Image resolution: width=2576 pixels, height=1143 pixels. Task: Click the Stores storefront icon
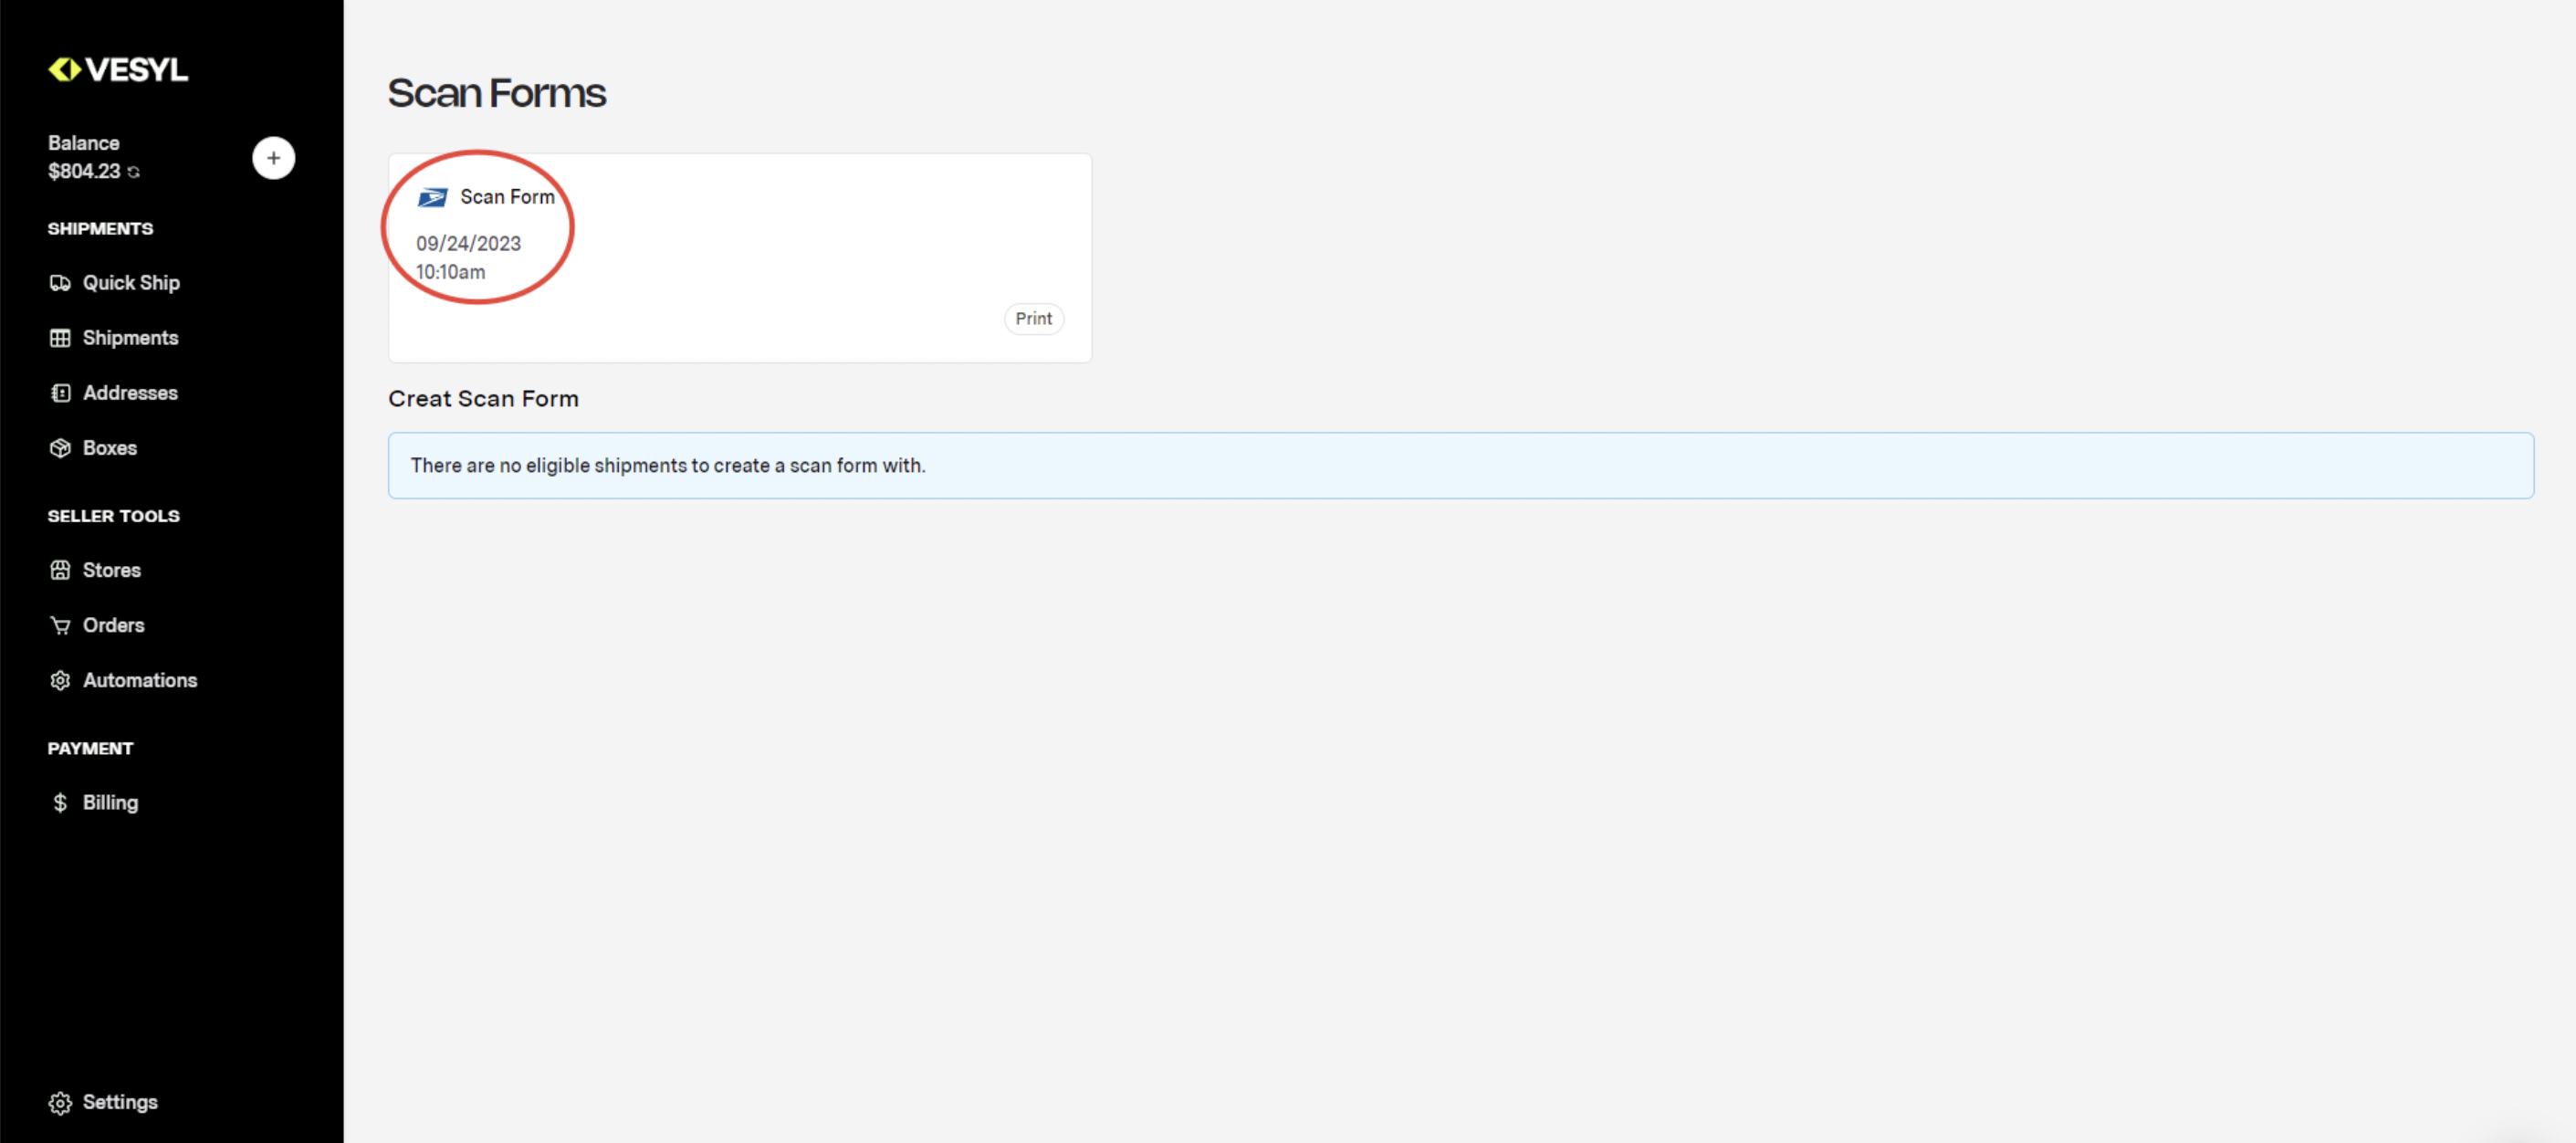click(x=60, y=570)
